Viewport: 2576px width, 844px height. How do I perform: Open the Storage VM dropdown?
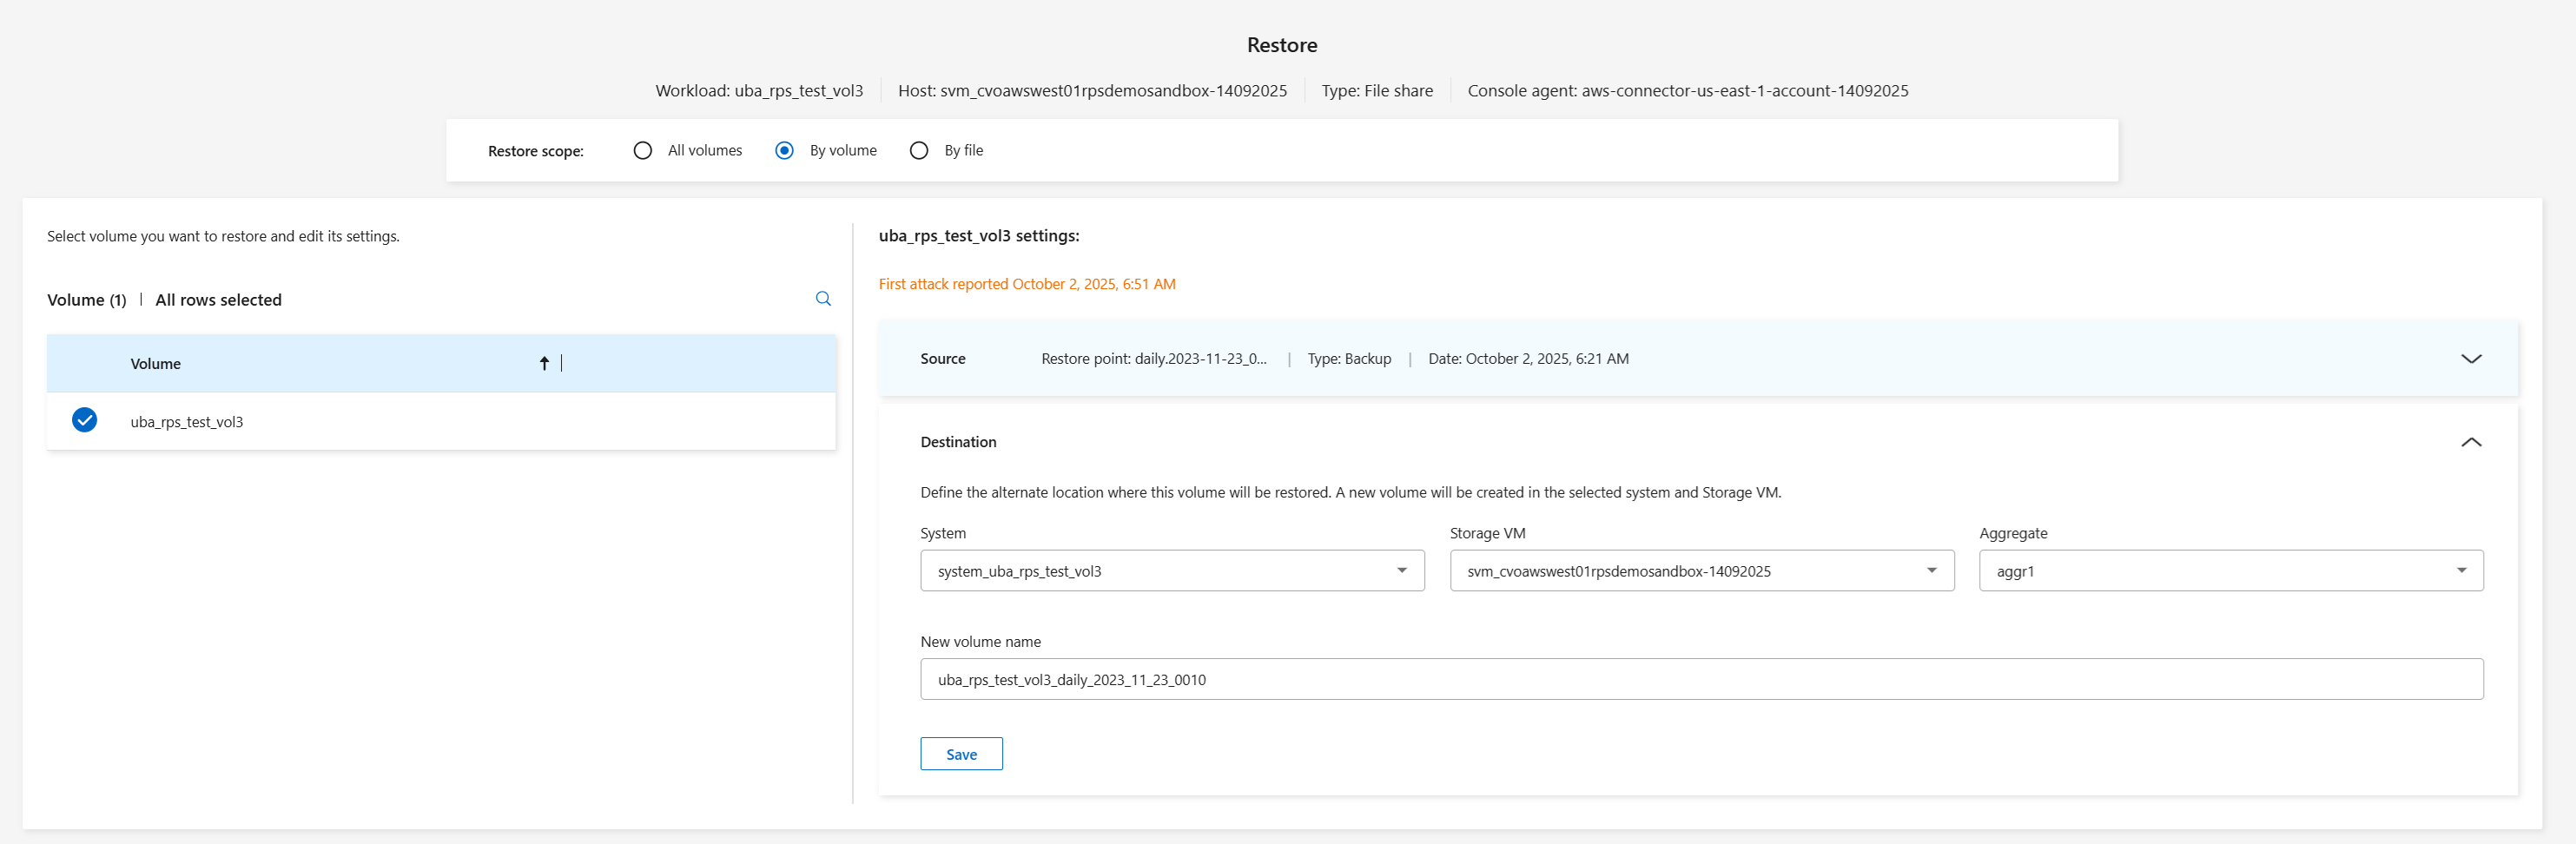(x=1701, y=571)
